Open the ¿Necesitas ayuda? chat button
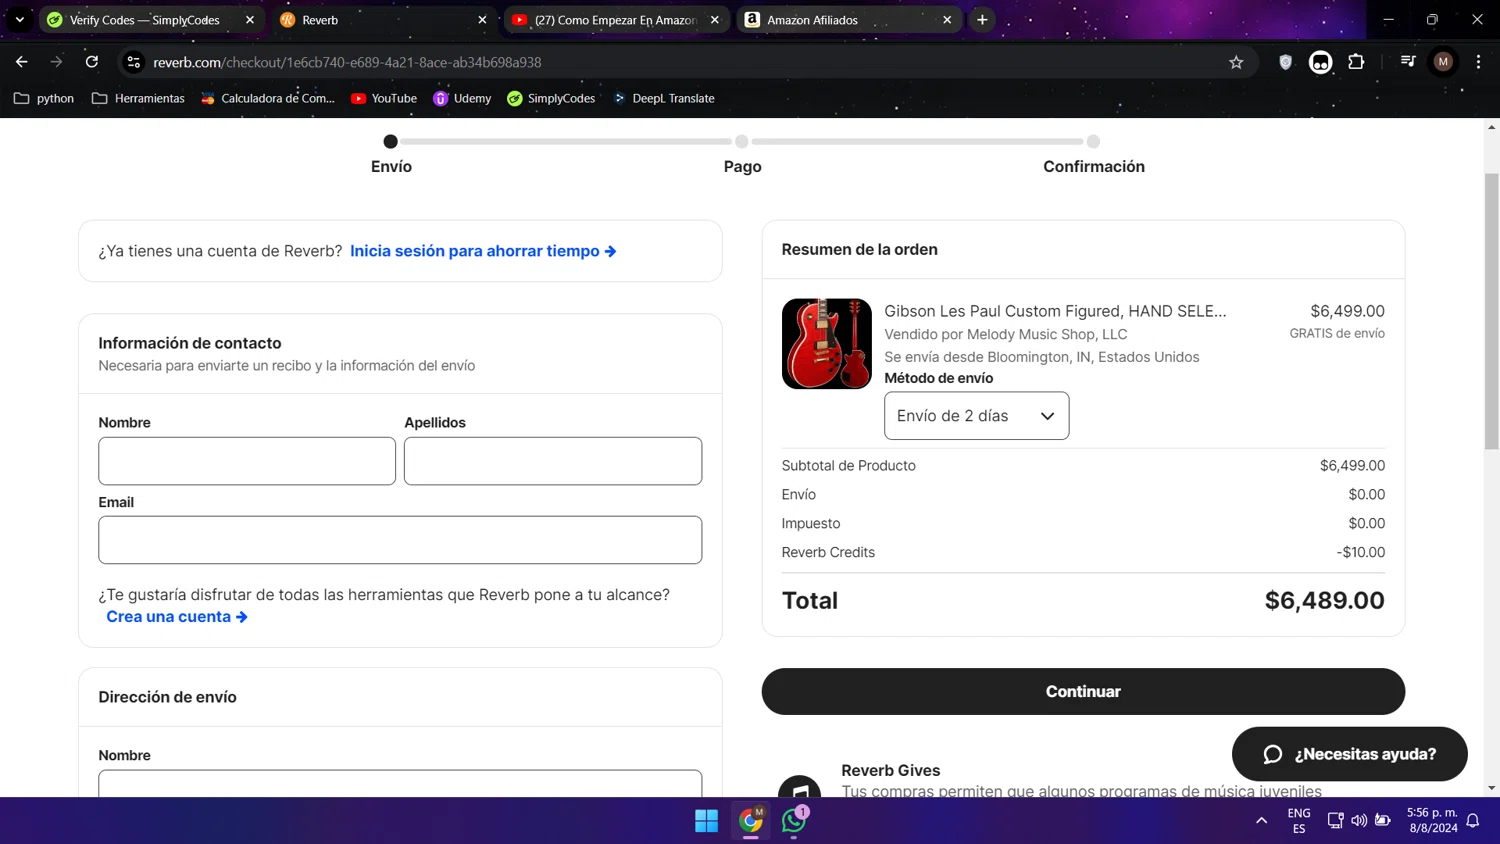The width and height of the screenshot is (1500, 844). coord(1349,754)
